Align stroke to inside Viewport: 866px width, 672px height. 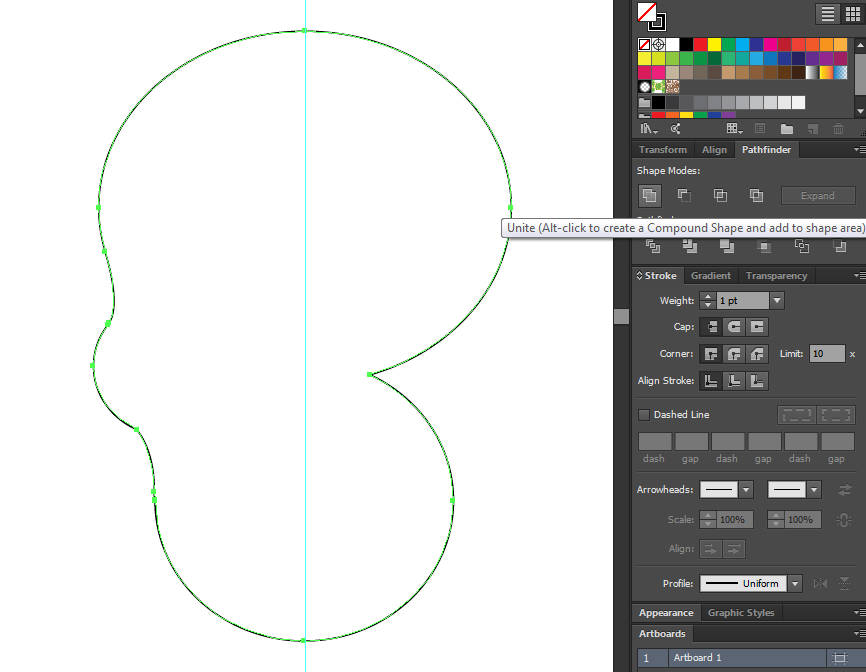click(734, 381)
